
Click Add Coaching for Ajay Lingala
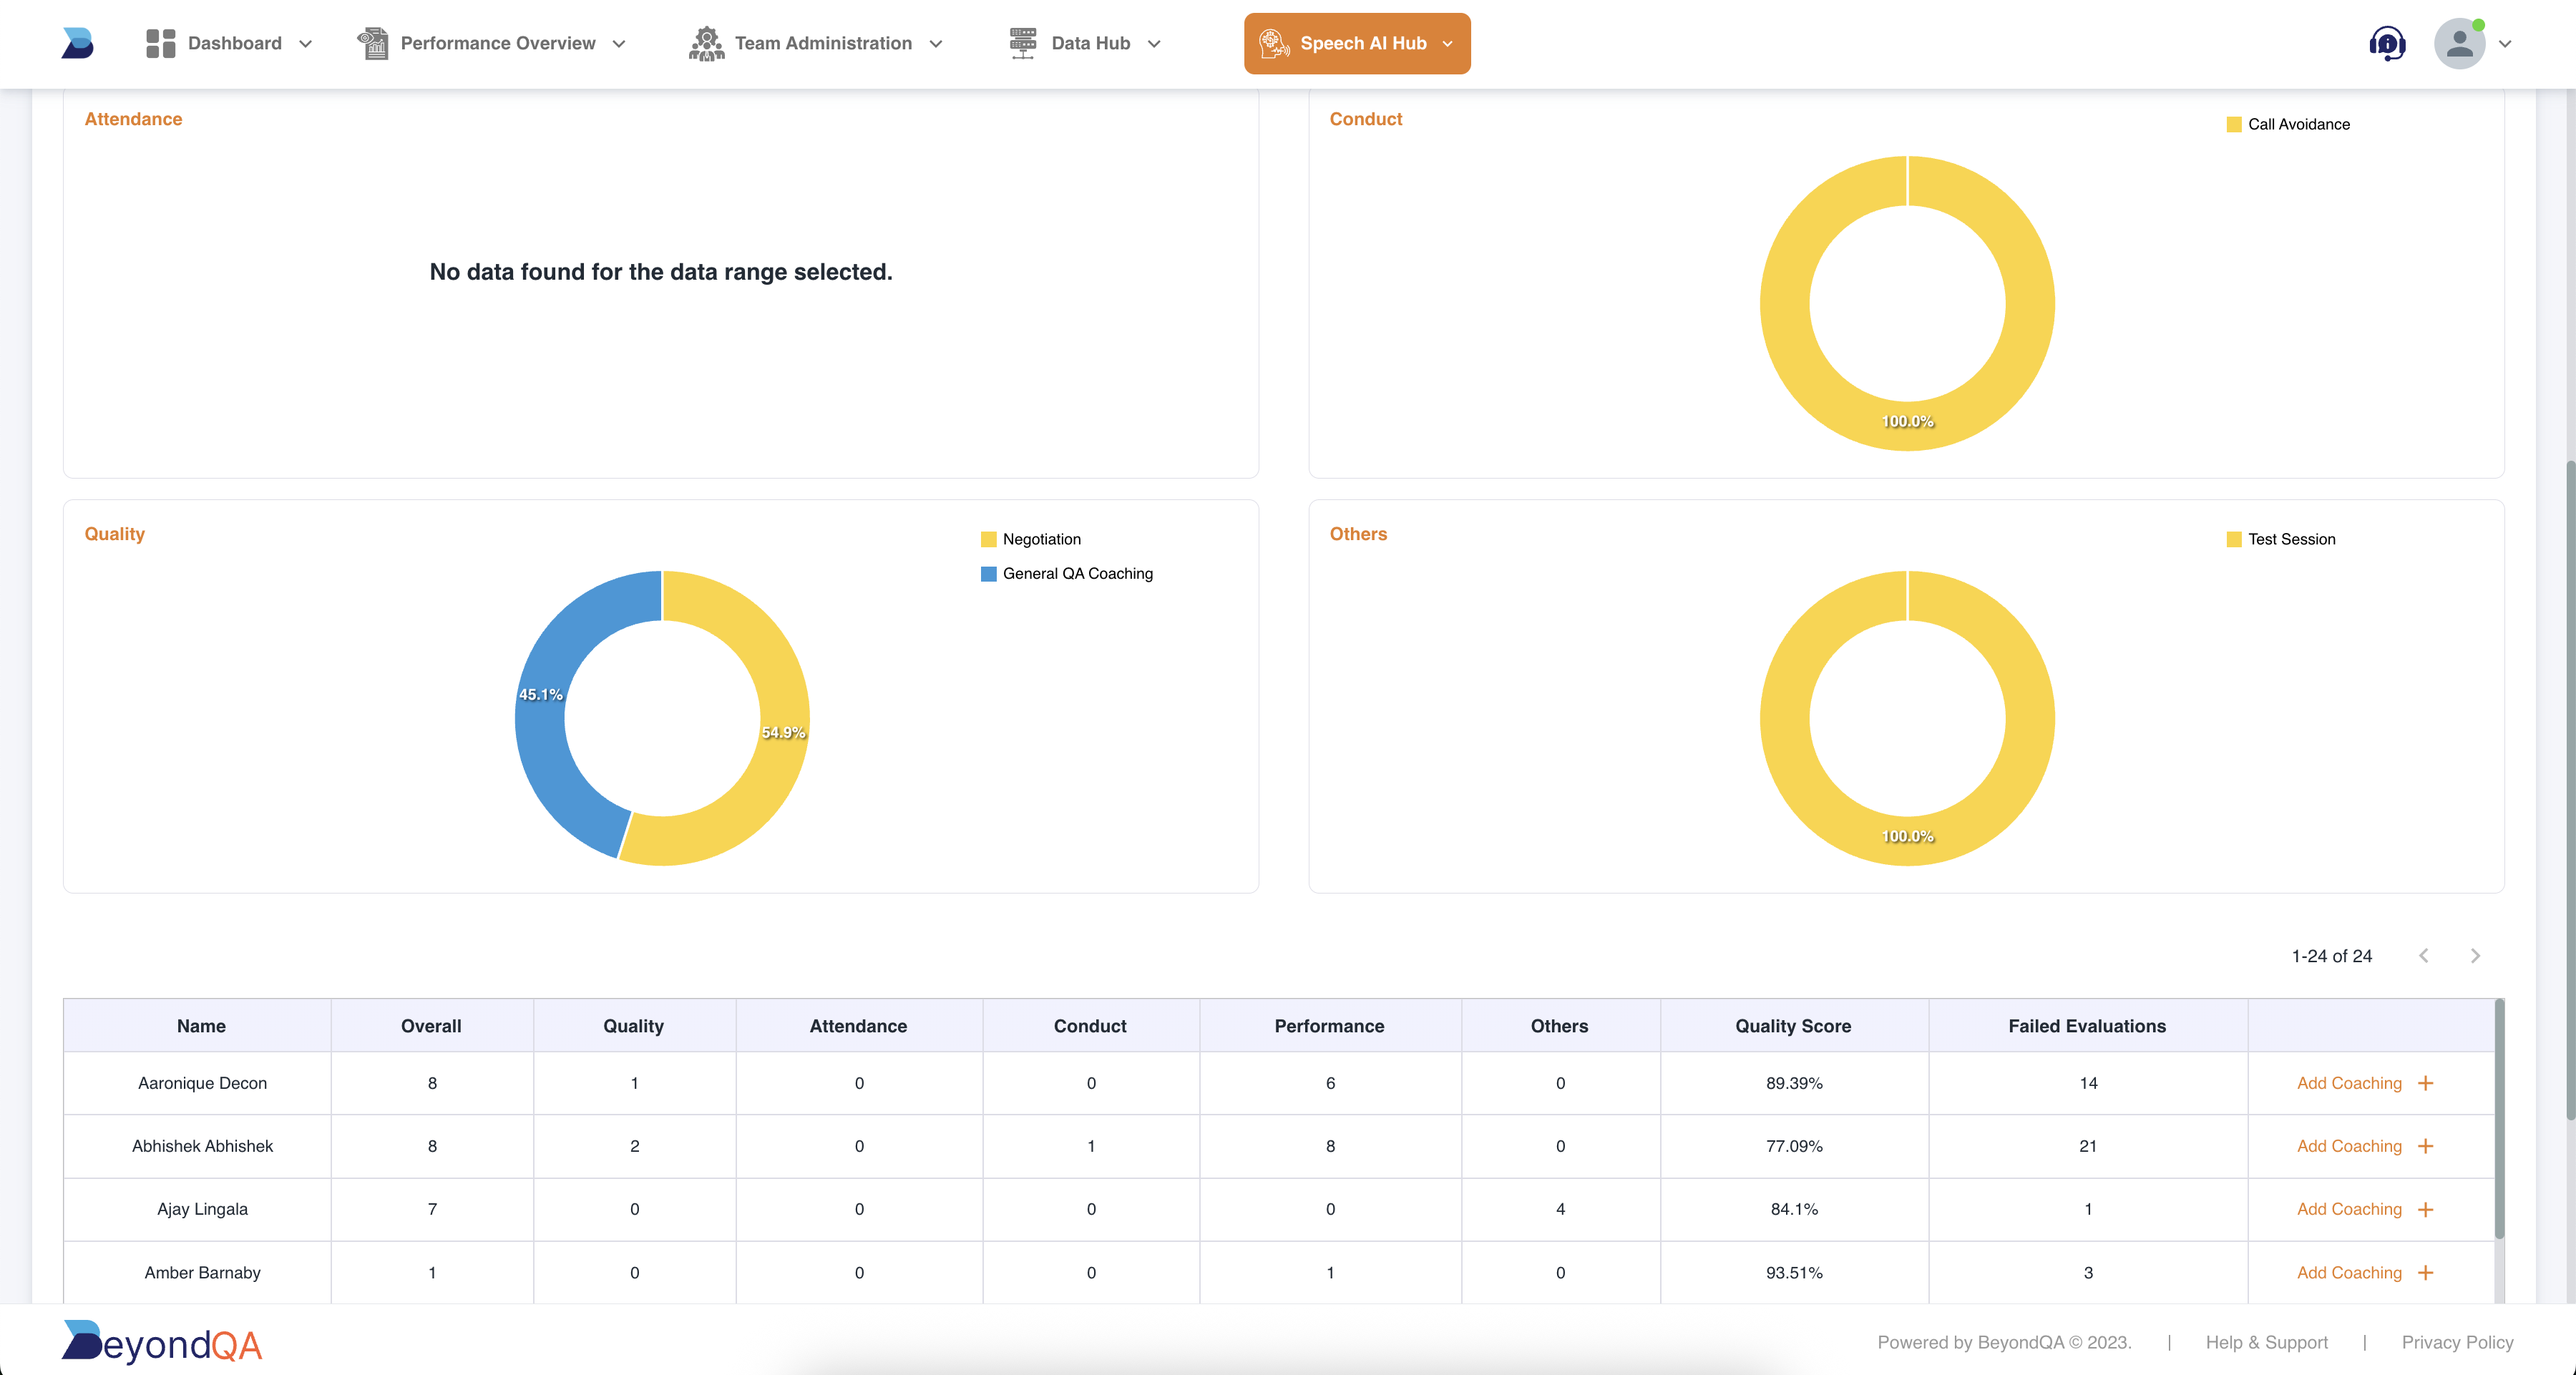[x=2348, y=1209]
